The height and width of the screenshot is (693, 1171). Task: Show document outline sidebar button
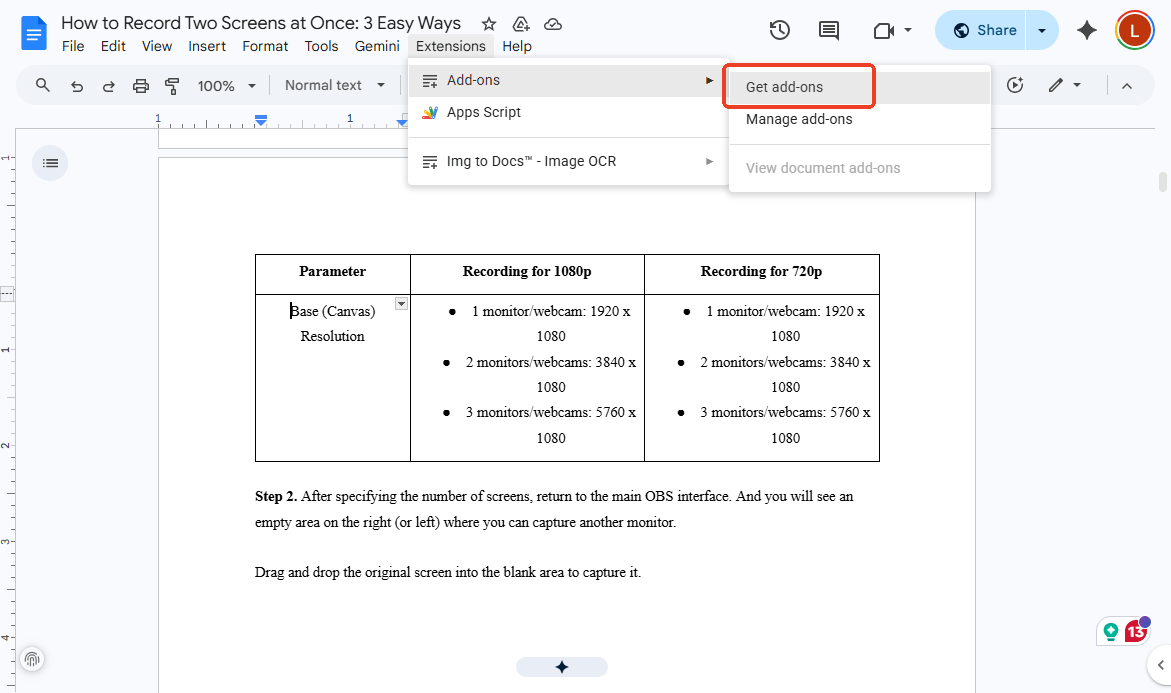point(50,163)
